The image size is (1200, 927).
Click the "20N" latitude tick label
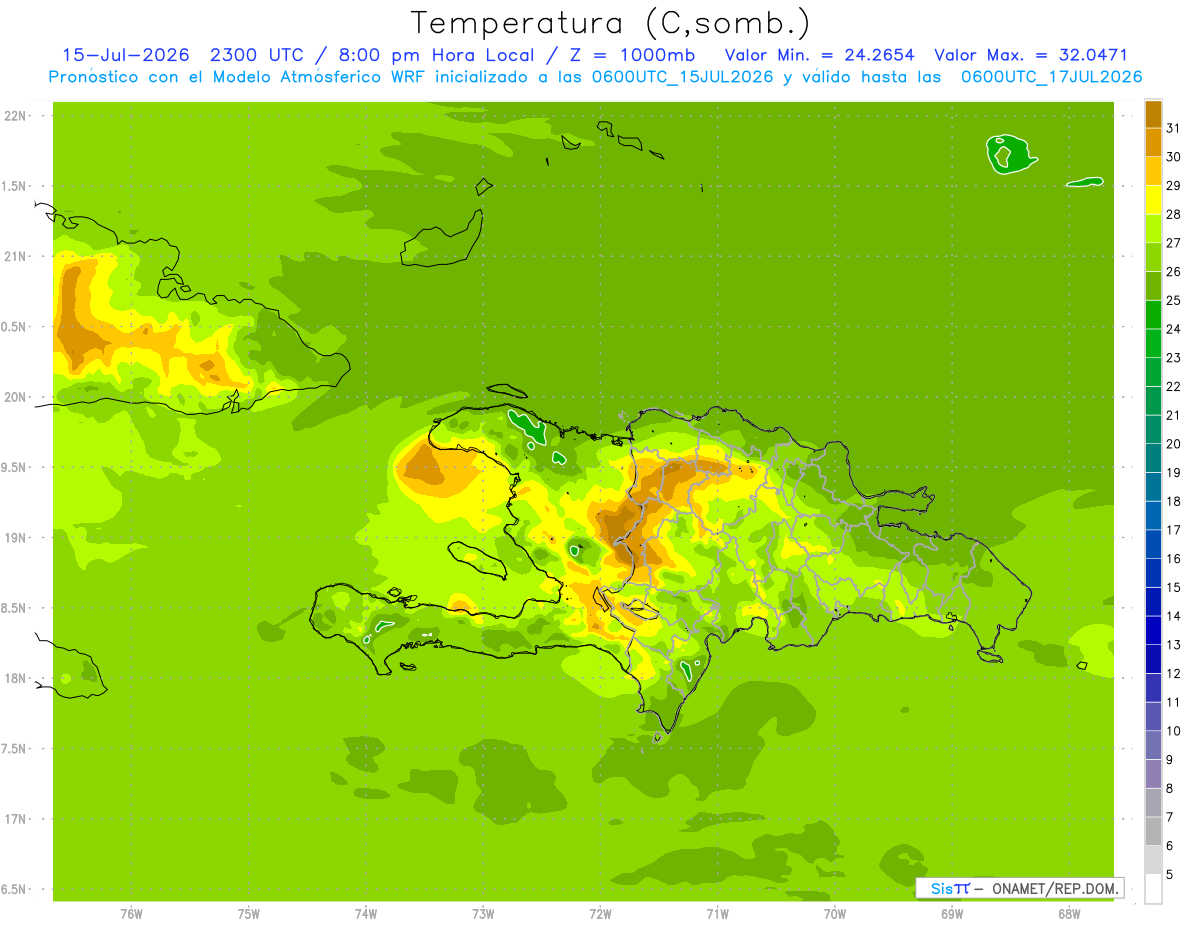click(15, 397)
